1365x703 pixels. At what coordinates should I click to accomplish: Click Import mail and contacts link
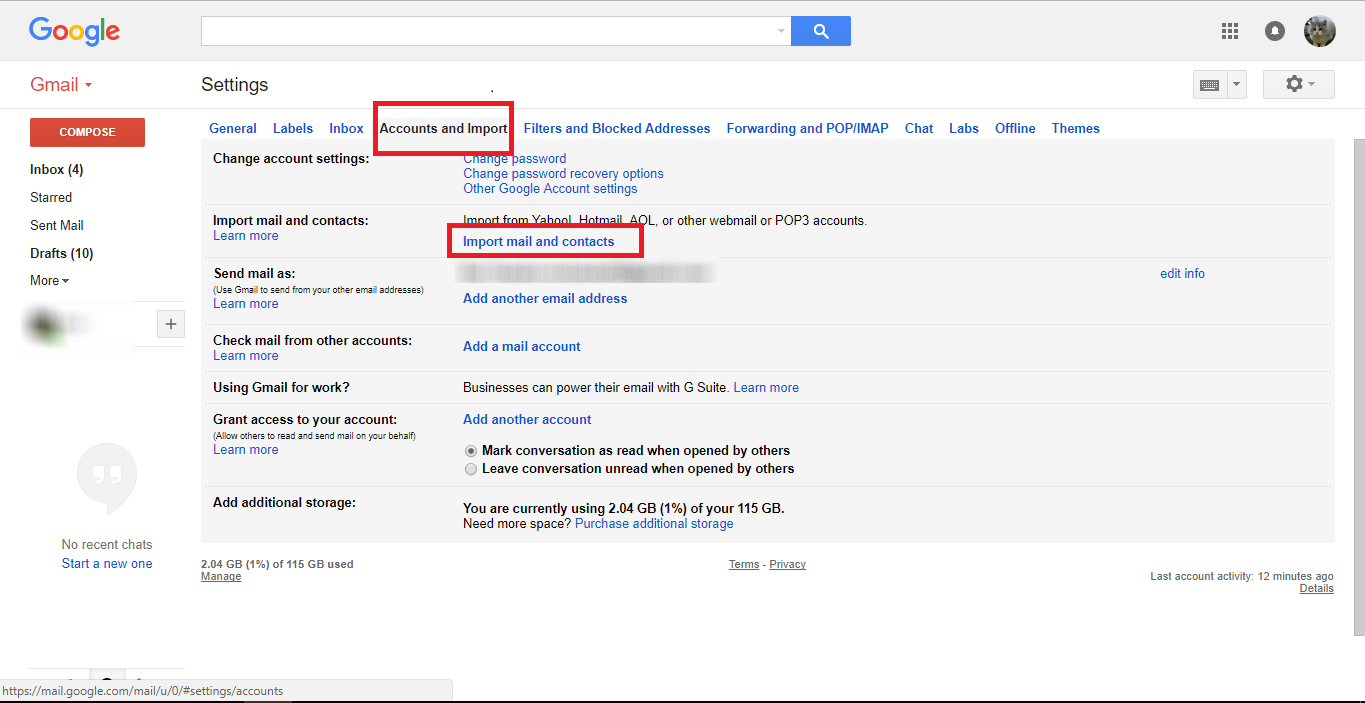coord(538,242)
